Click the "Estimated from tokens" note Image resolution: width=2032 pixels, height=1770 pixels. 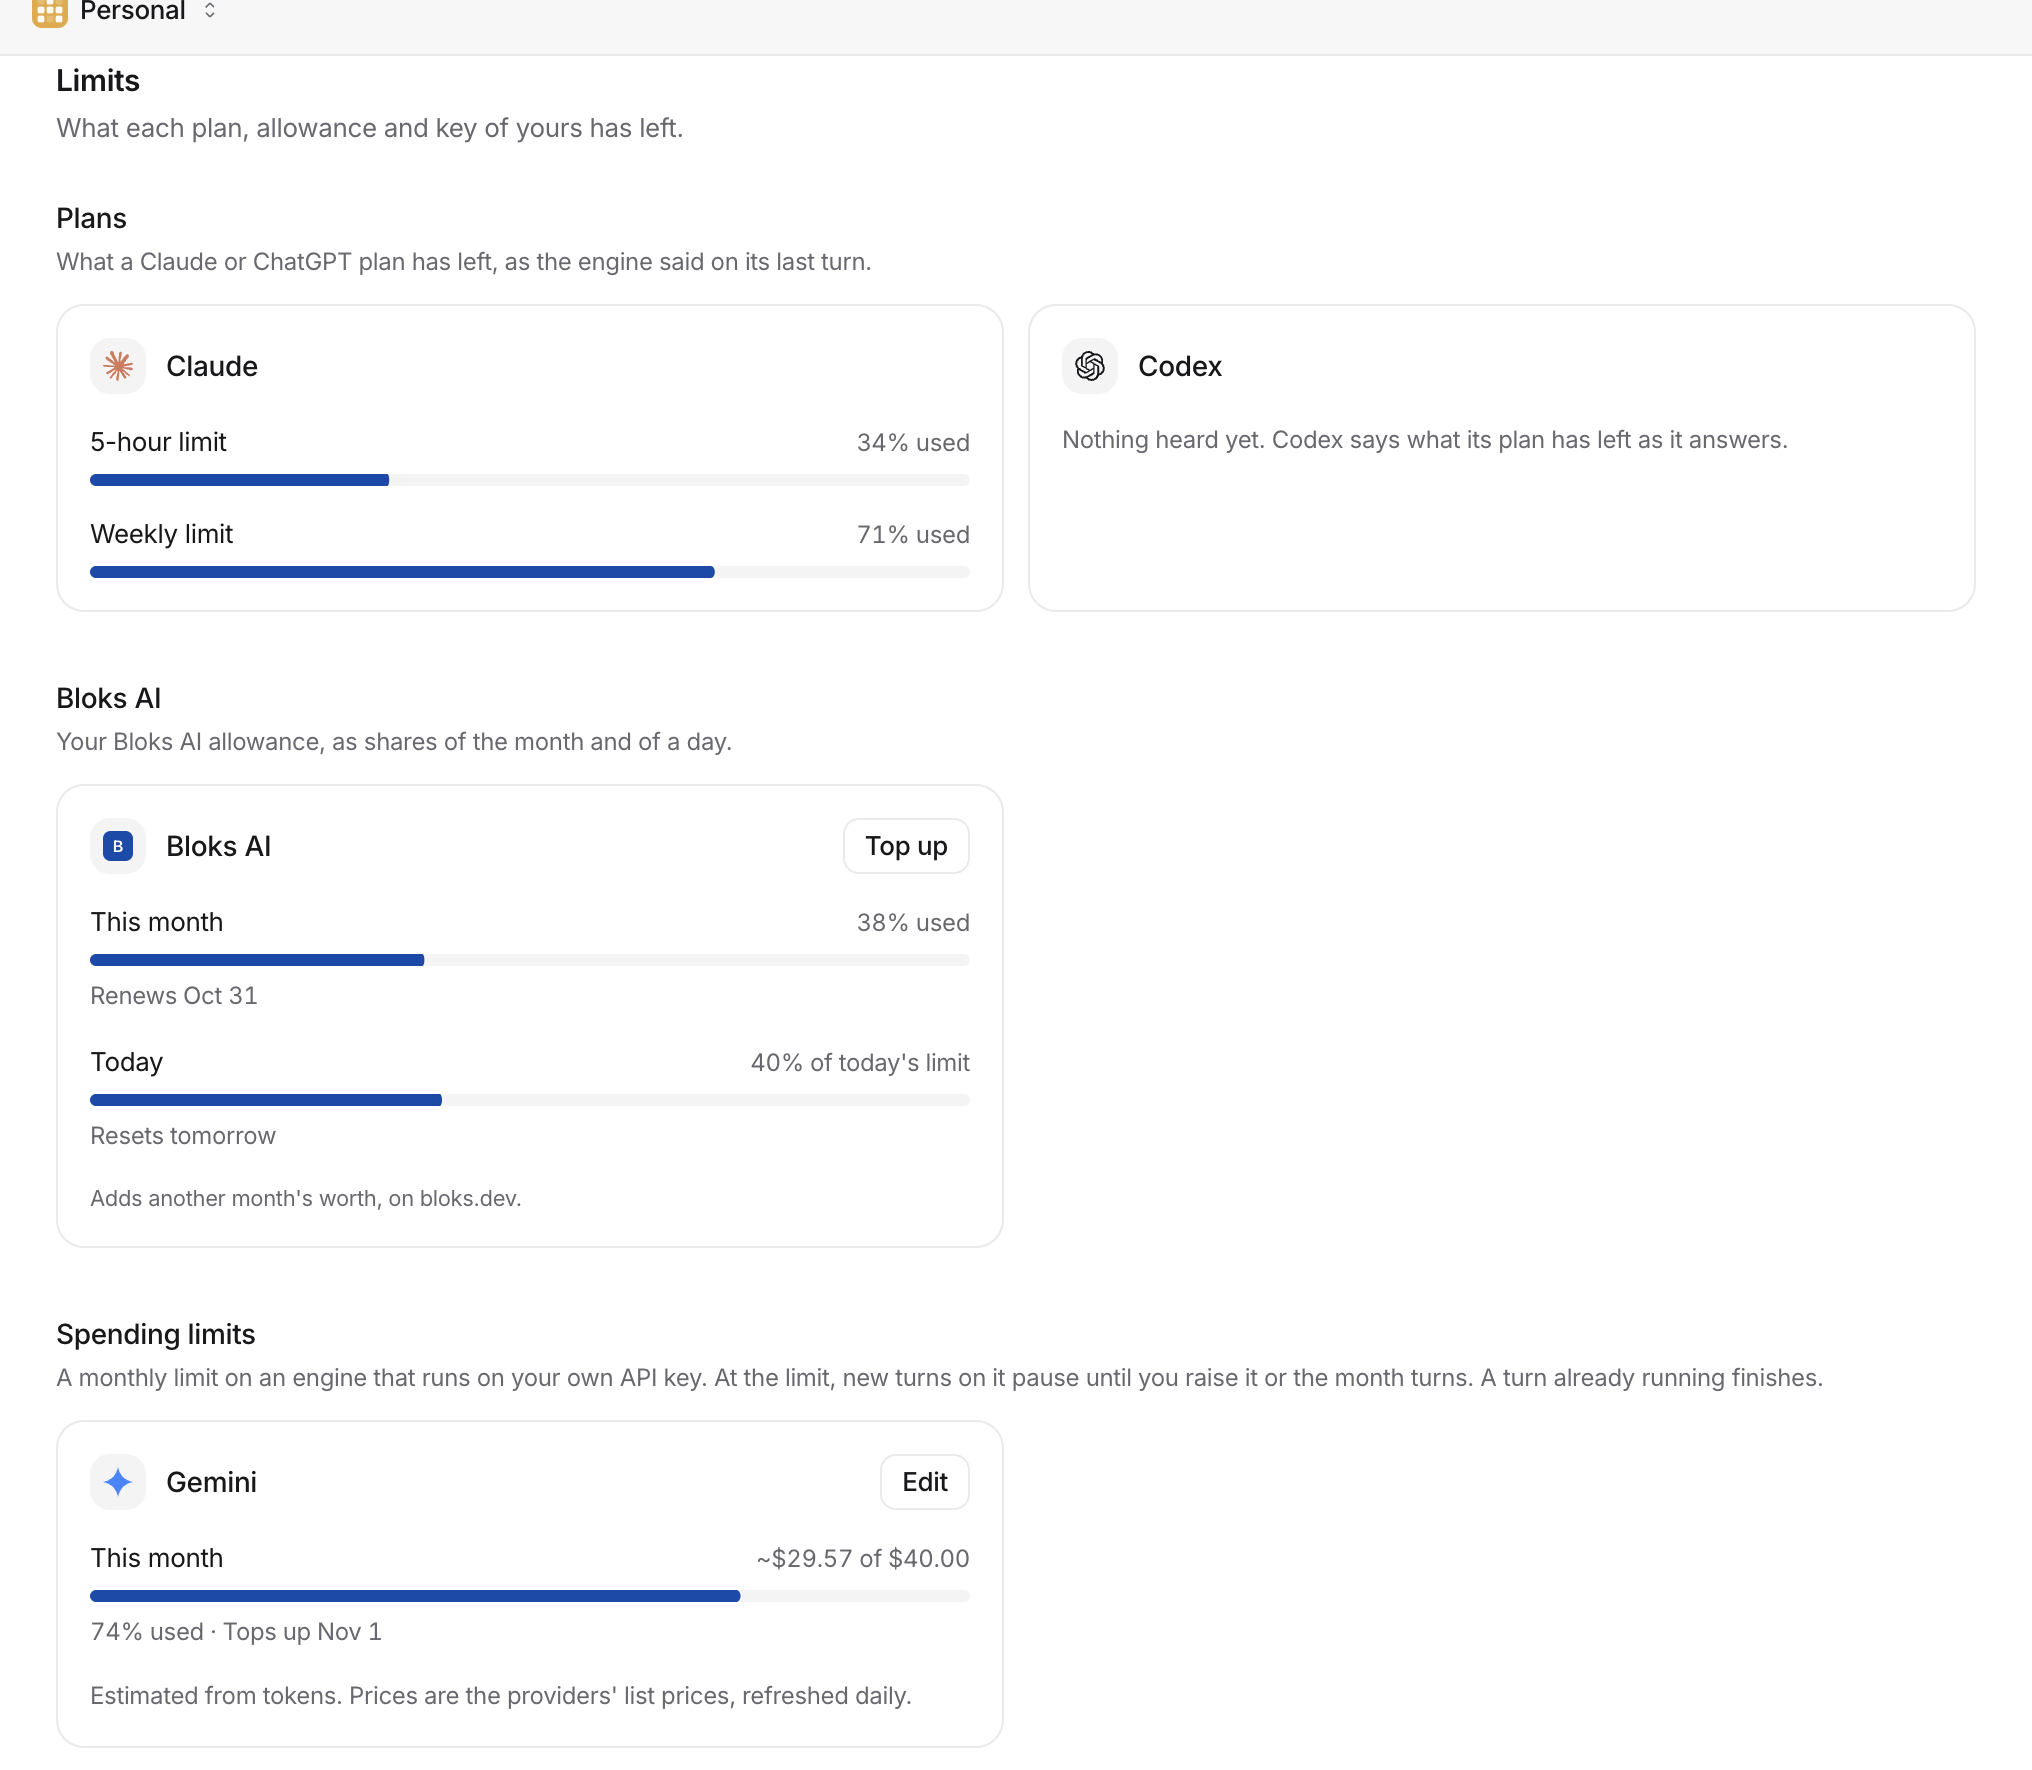point(501,1696)
